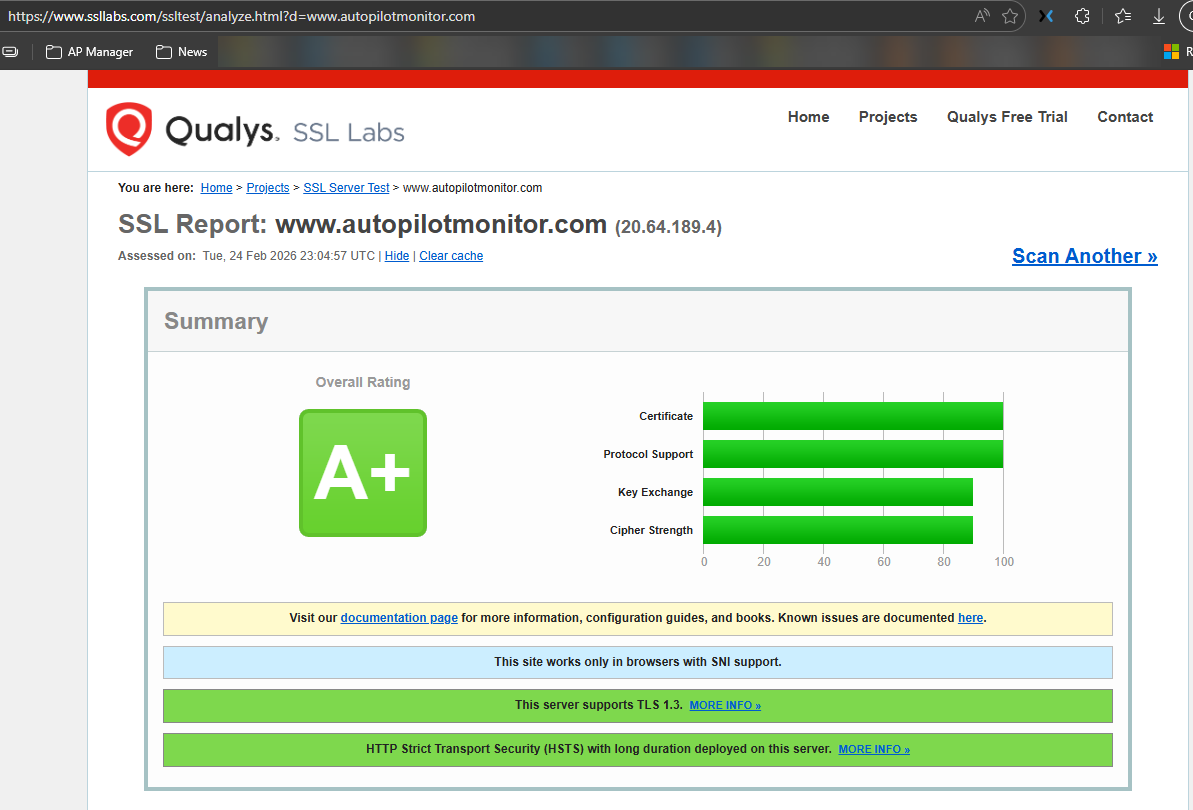Open Qualys Free Trial navigation item
The width and height of the screenshot is (1193, 810).
point(1007,116)
